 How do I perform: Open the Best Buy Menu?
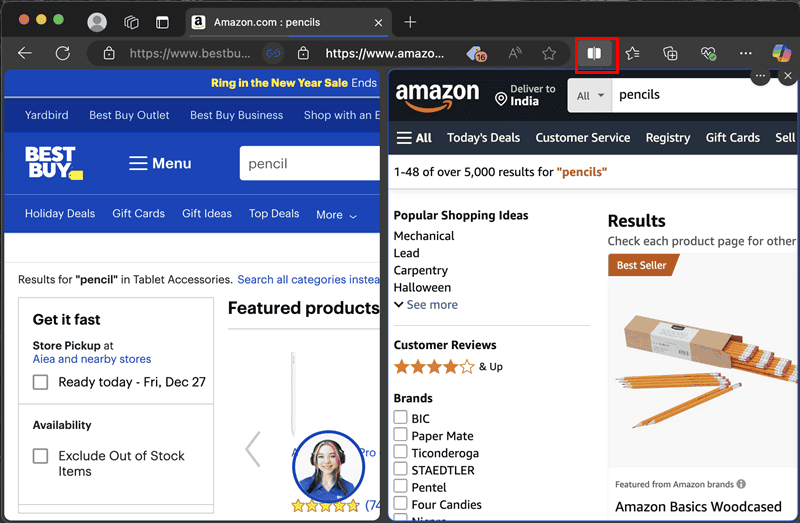click(160, 163)
